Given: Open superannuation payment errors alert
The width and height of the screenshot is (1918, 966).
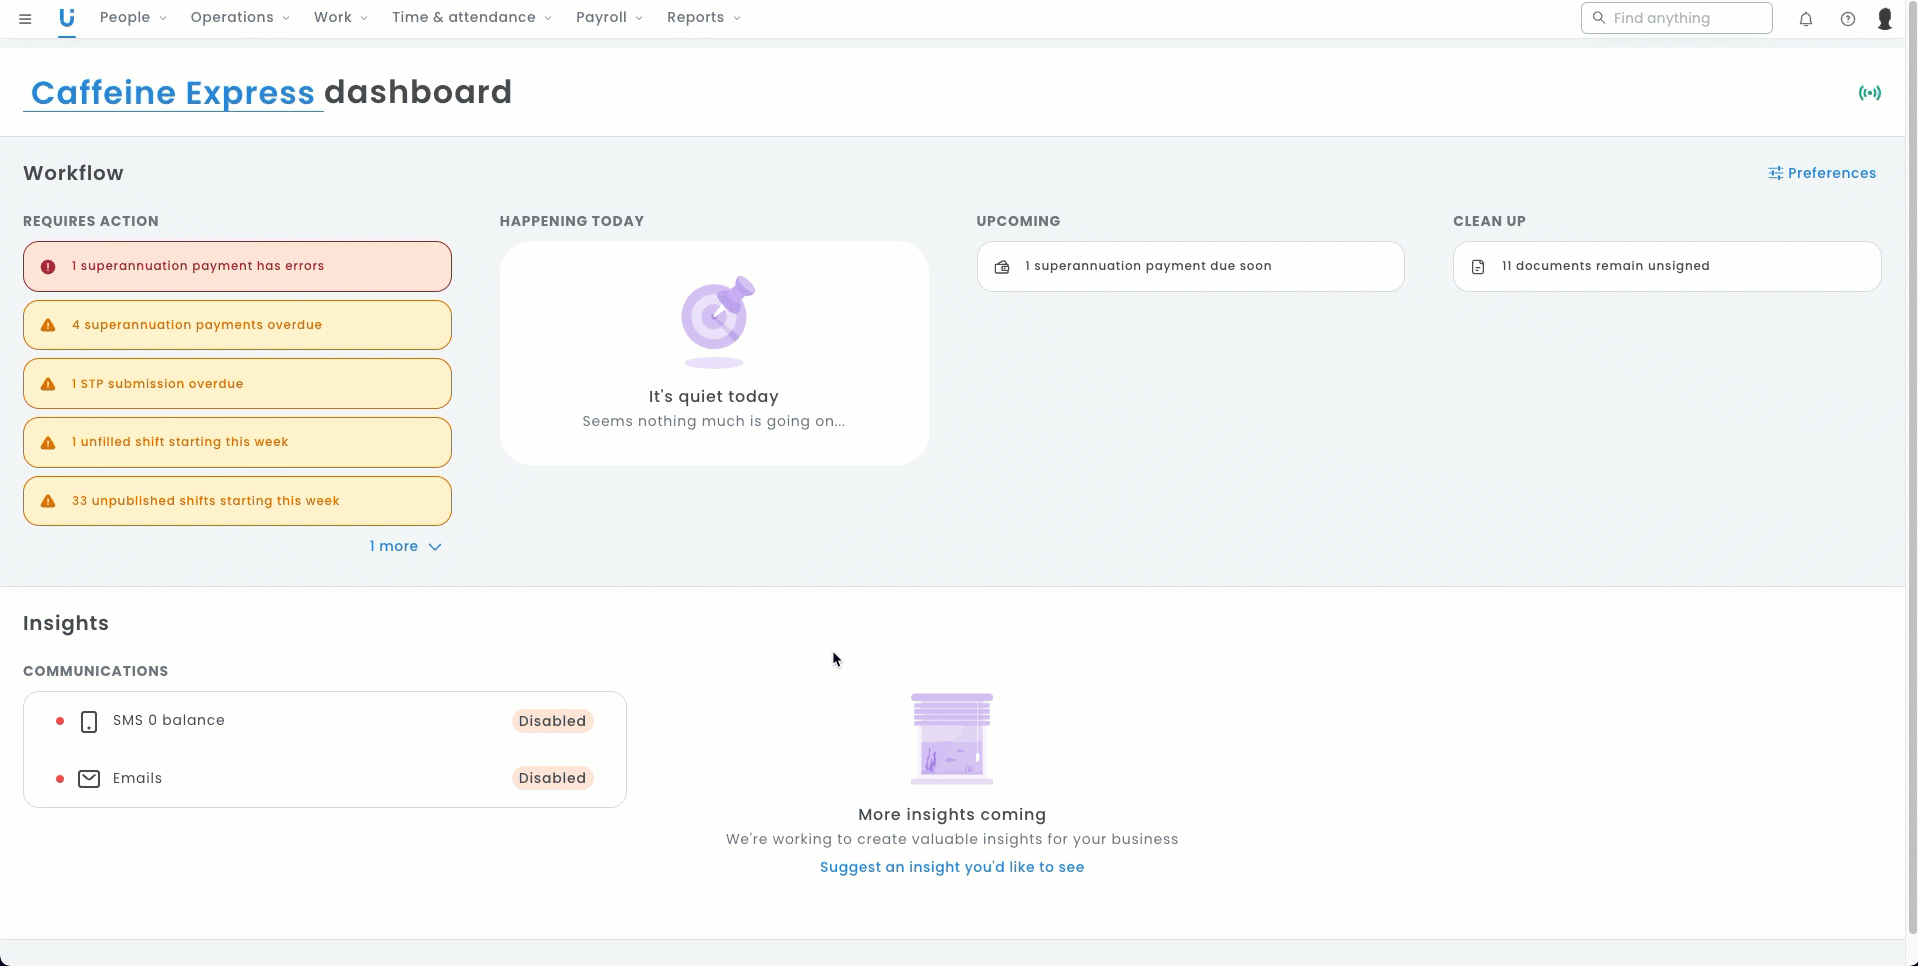Looking at the screenshot, I should click(x=237, y=266).
